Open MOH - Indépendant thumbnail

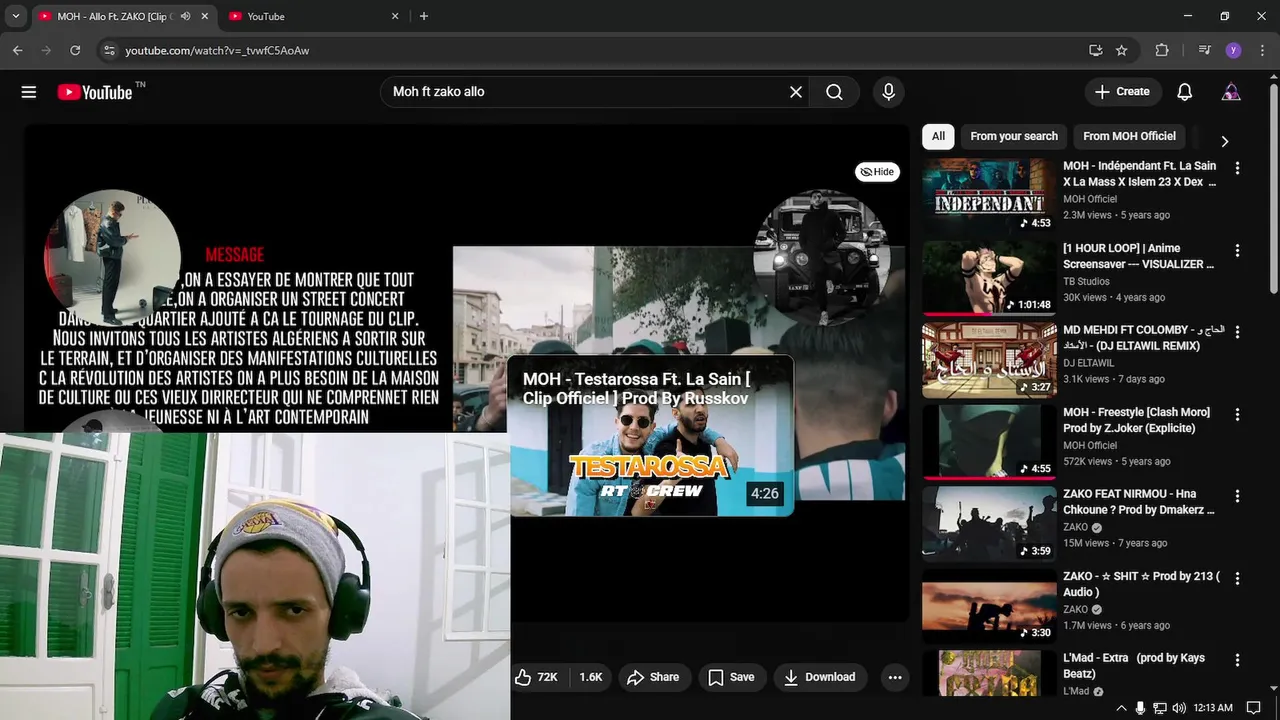click(x=989, y=196)
